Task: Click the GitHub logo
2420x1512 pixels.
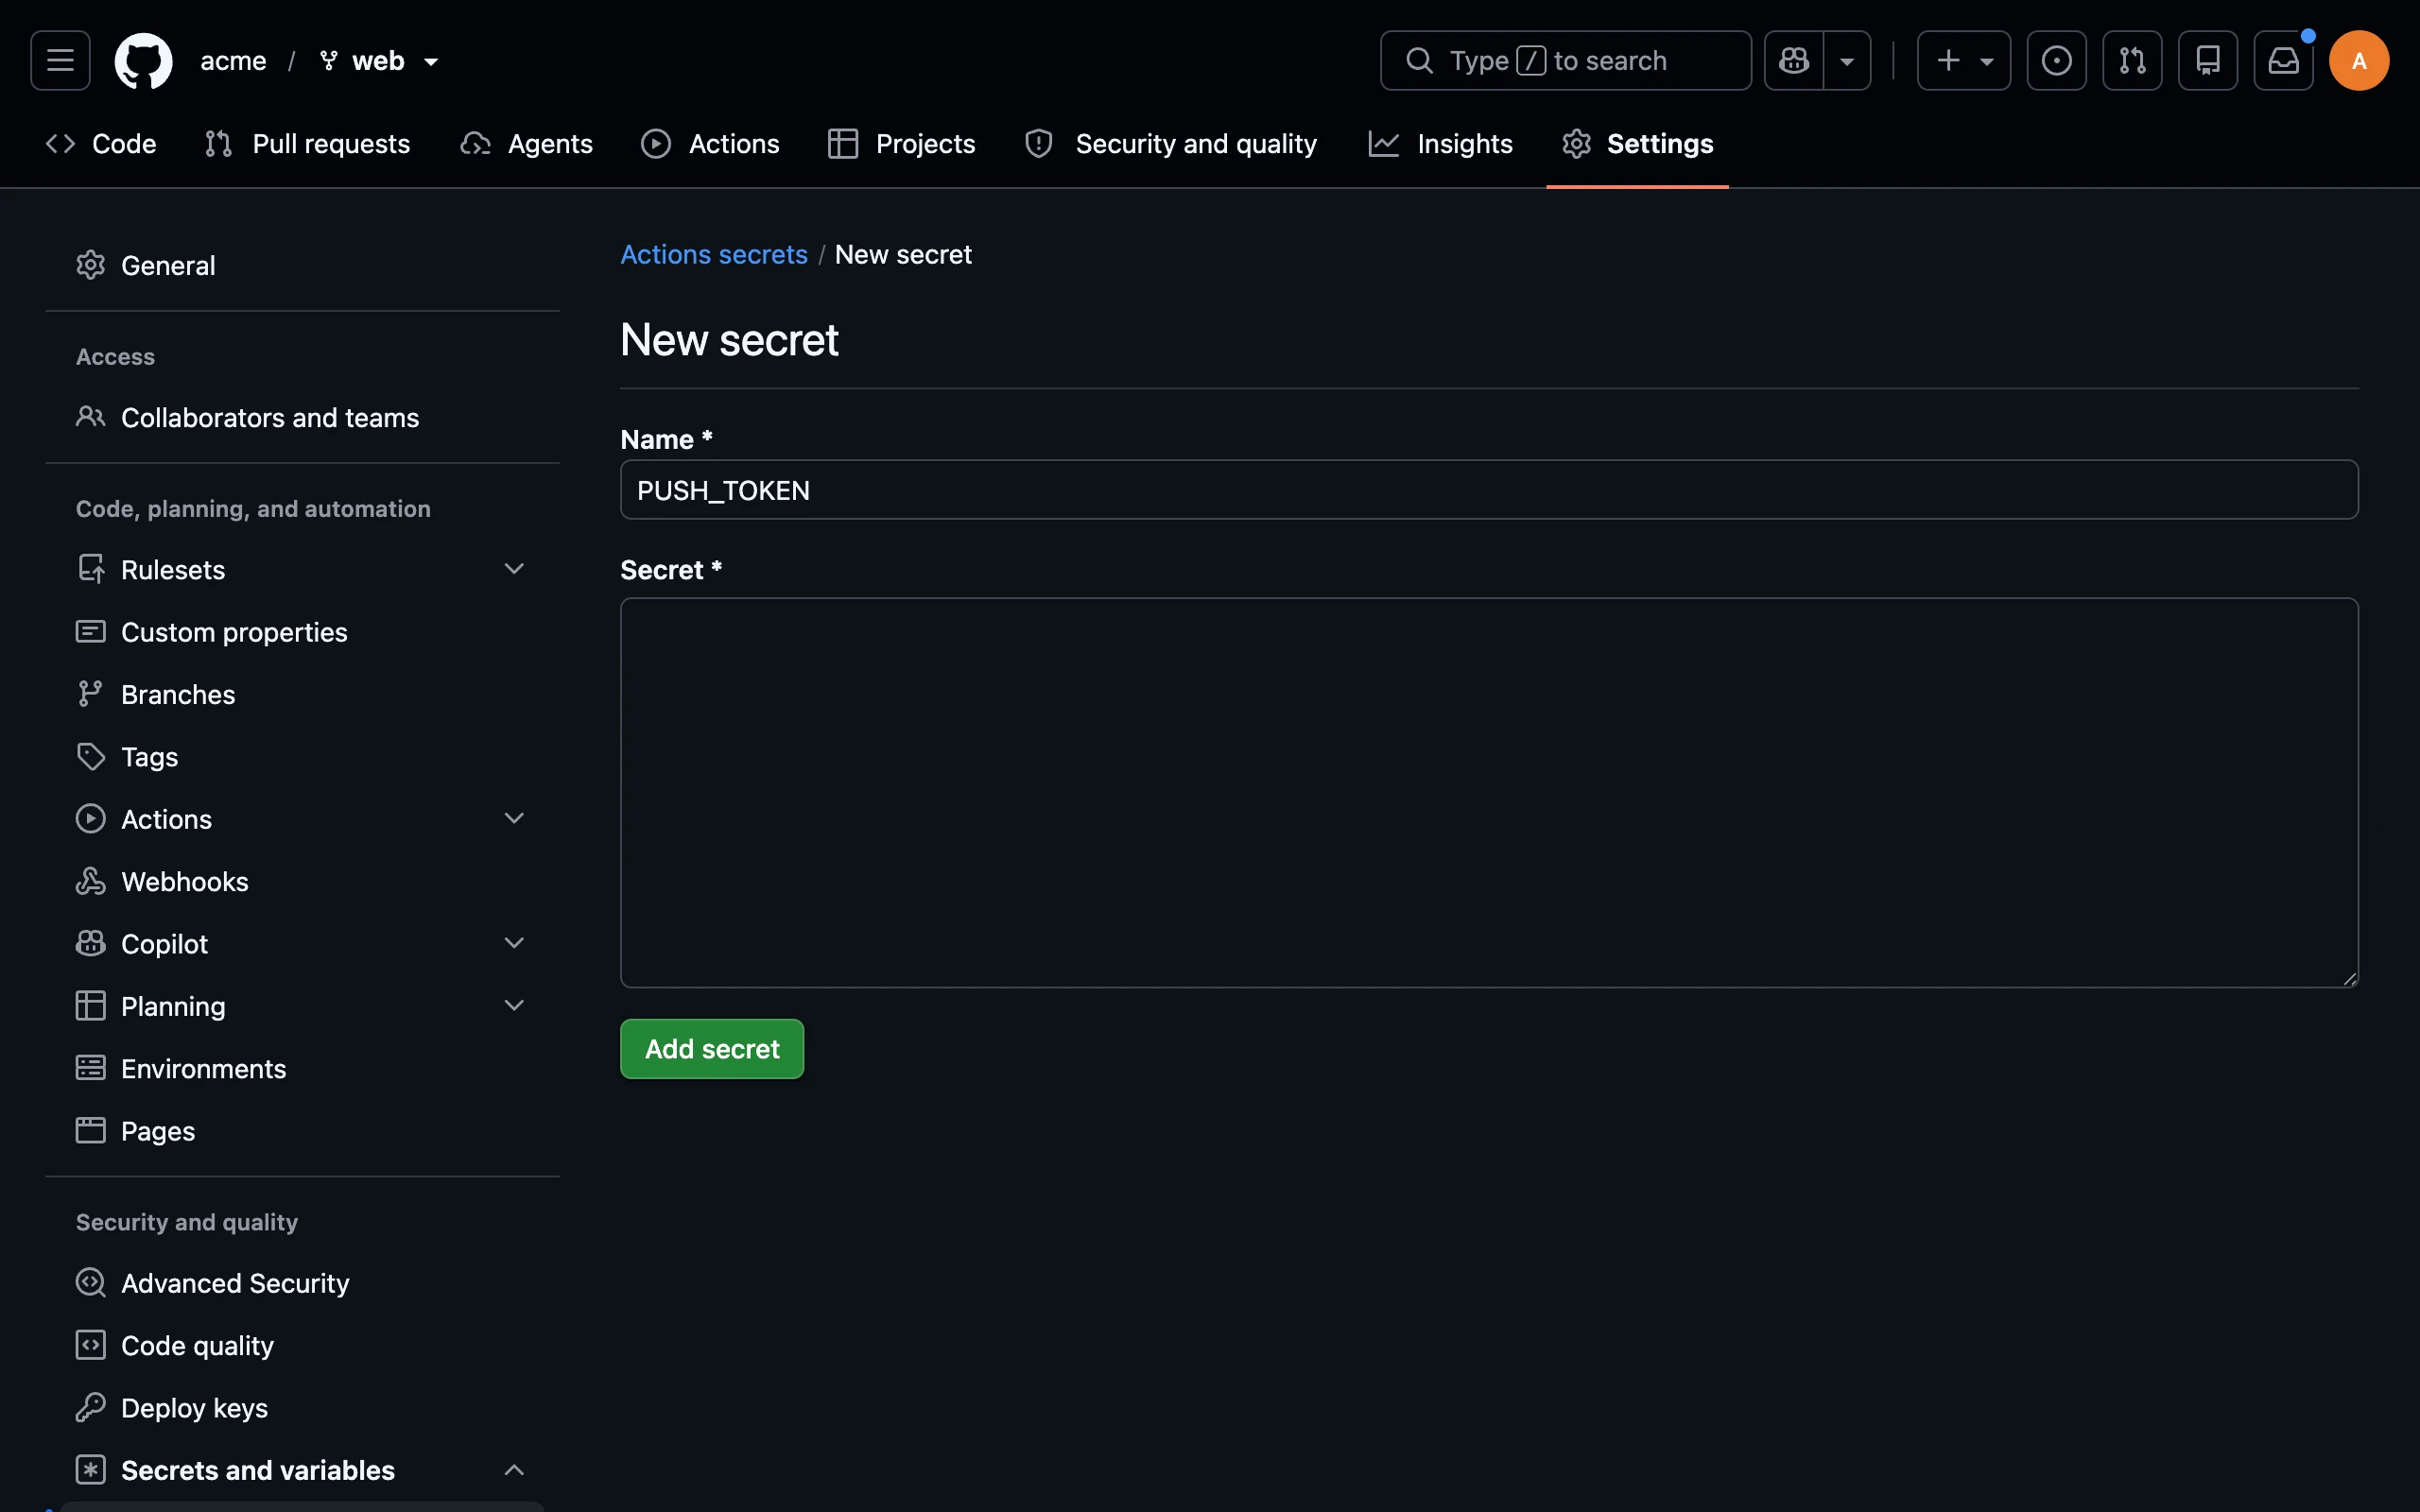Action: pyautogui.click(x=143, y=61)
